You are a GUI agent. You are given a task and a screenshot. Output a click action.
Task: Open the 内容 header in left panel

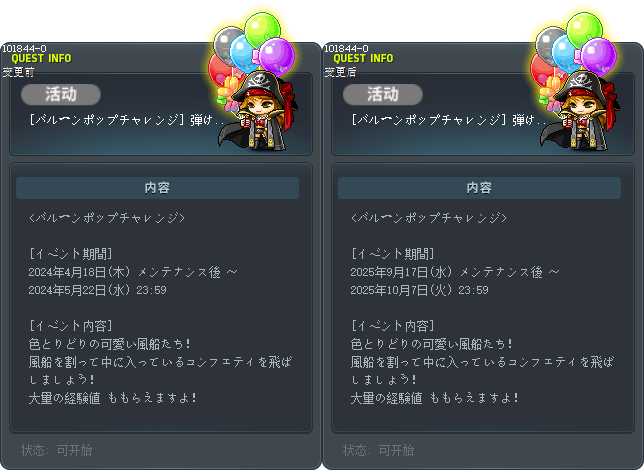pyautogui.click(x=157, y=188)
